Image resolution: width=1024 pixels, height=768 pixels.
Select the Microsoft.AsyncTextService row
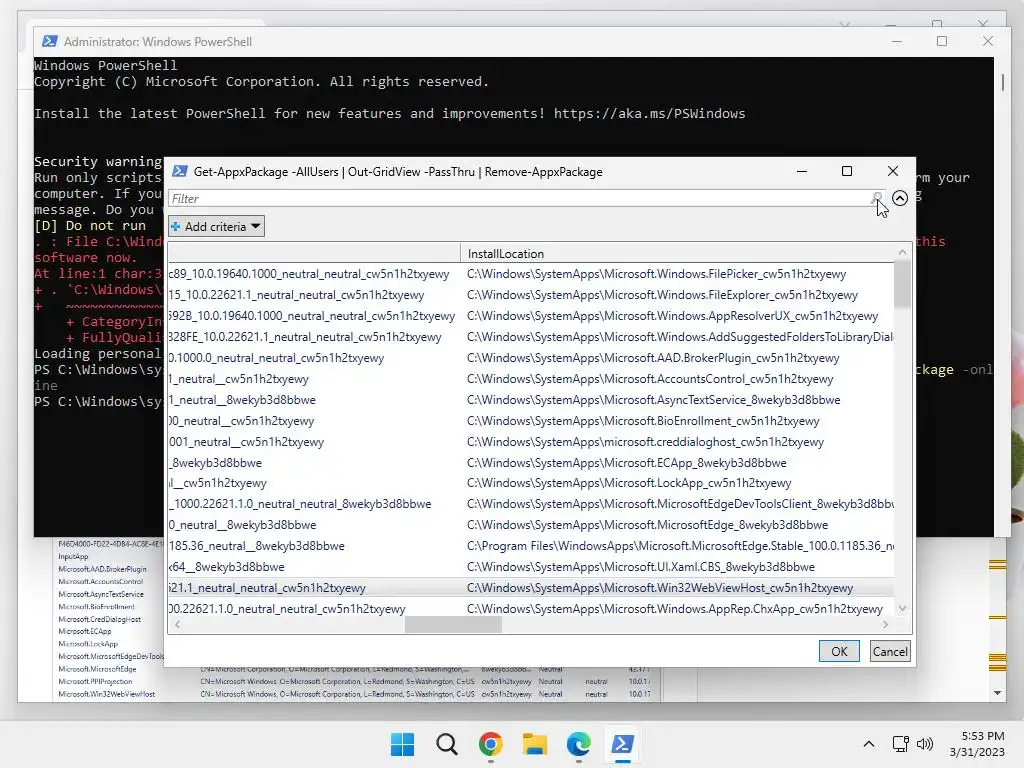530,400
